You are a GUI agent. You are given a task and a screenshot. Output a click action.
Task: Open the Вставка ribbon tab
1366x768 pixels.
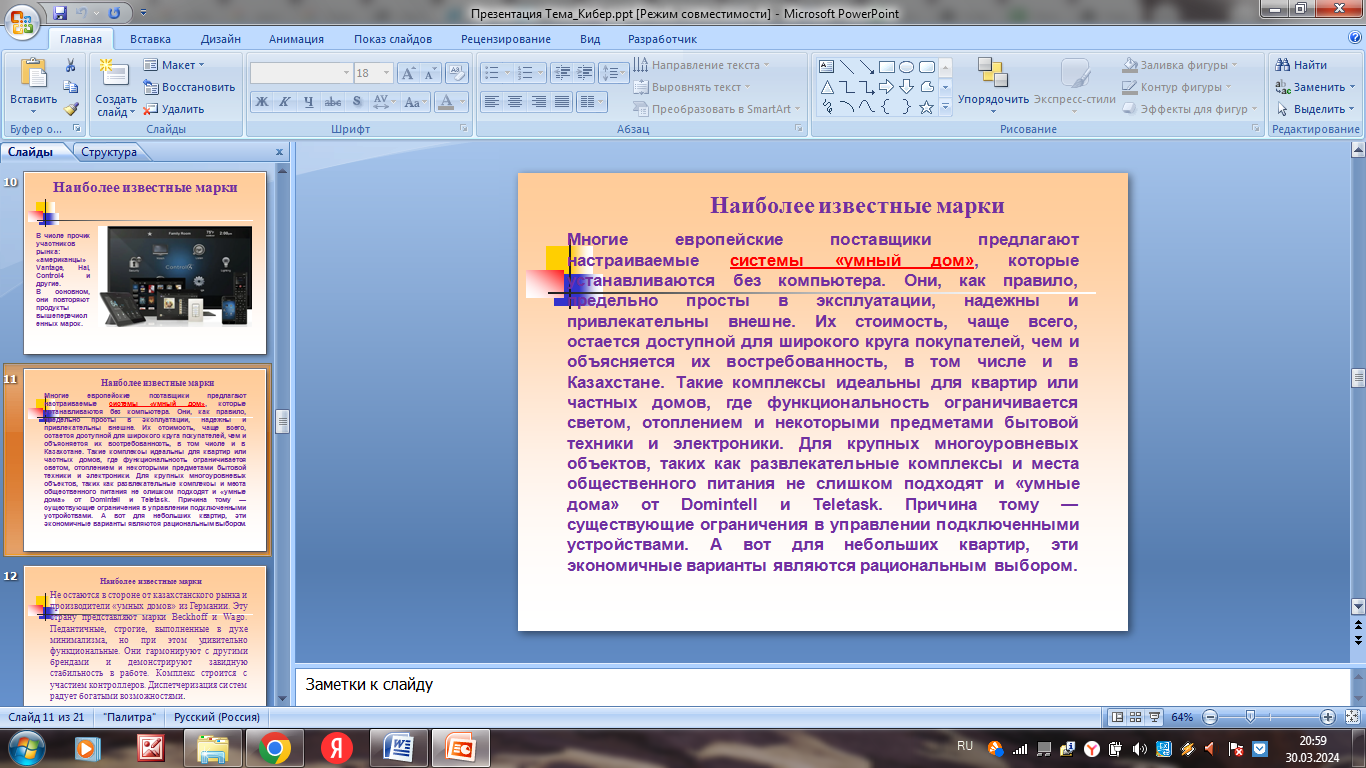(x=150, y=39)
